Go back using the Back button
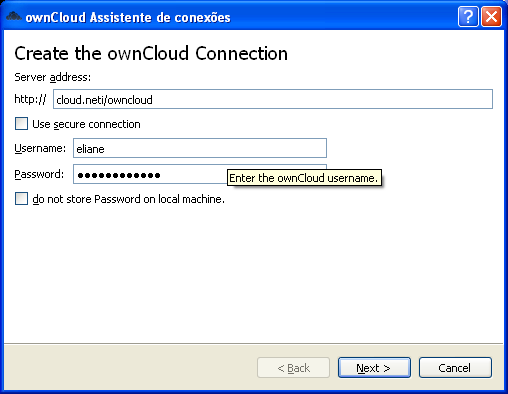This screenshot has height=394, width=508. pyautogui.click(x=293, y=368)
